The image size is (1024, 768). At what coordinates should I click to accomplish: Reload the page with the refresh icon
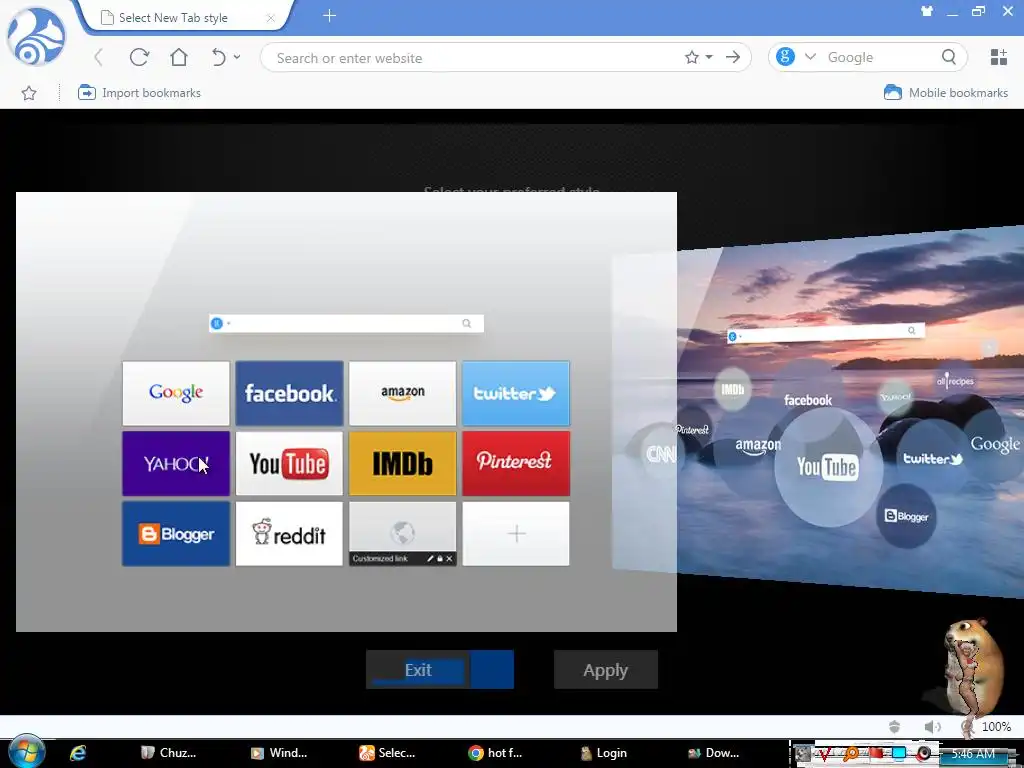[139, 57]
